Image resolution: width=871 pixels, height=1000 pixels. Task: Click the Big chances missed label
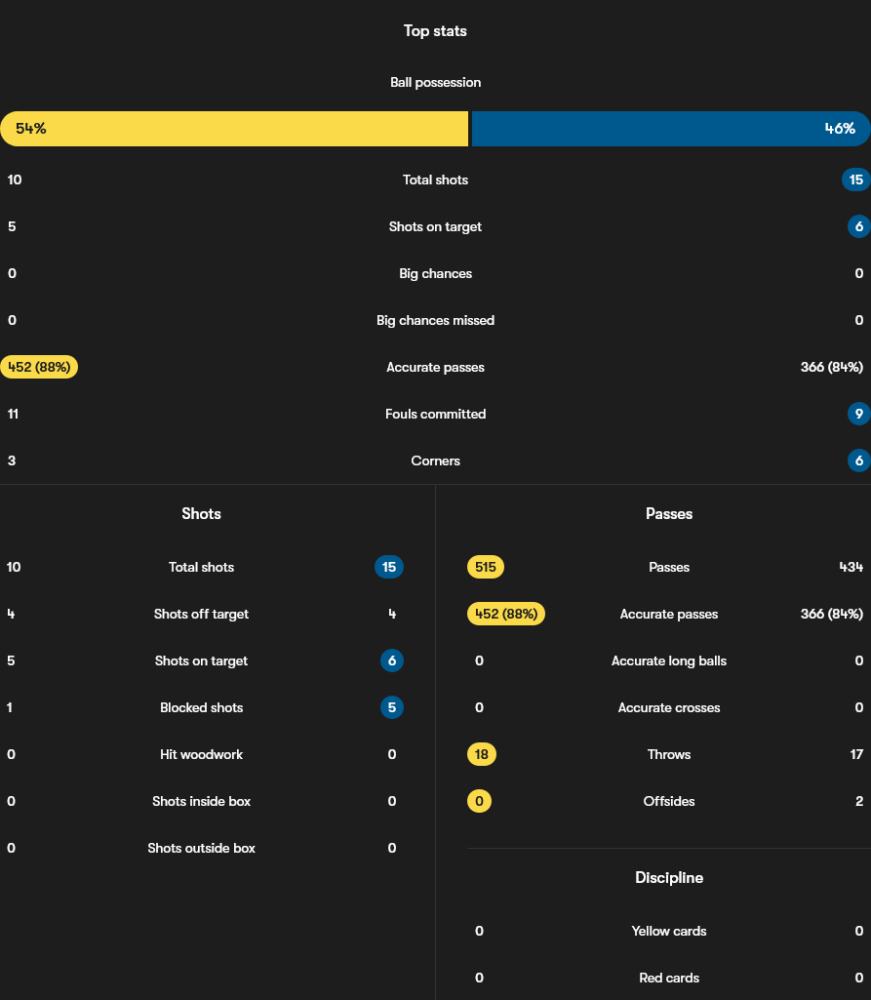(x=435, y=320)
